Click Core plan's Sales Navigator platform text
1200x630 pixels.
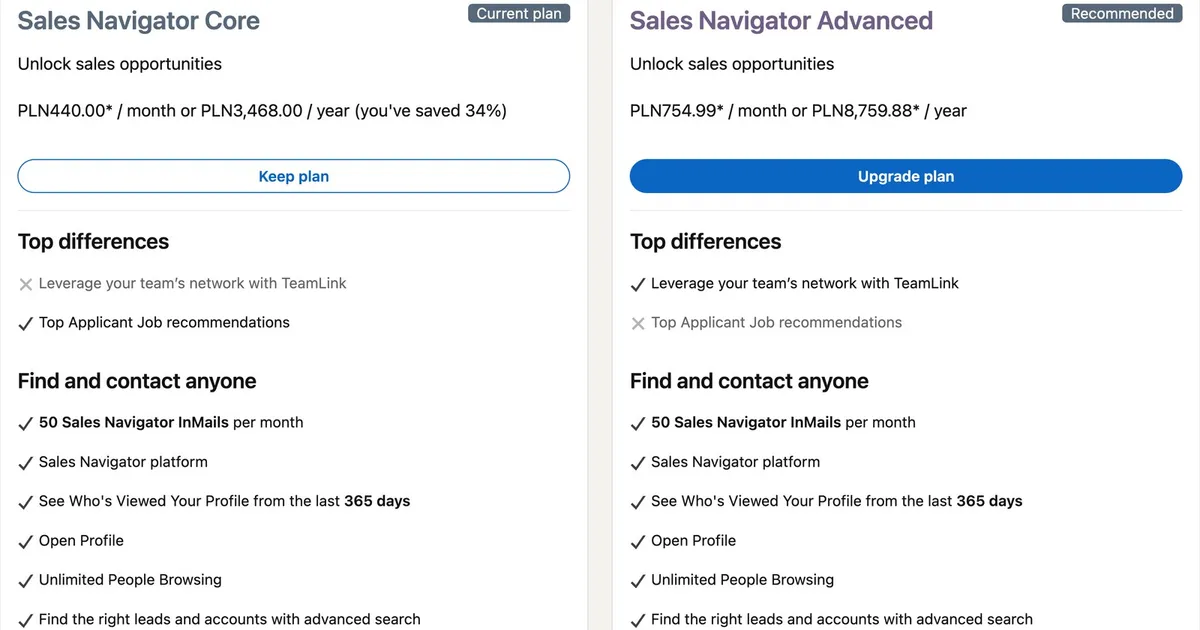pos(123,462)
